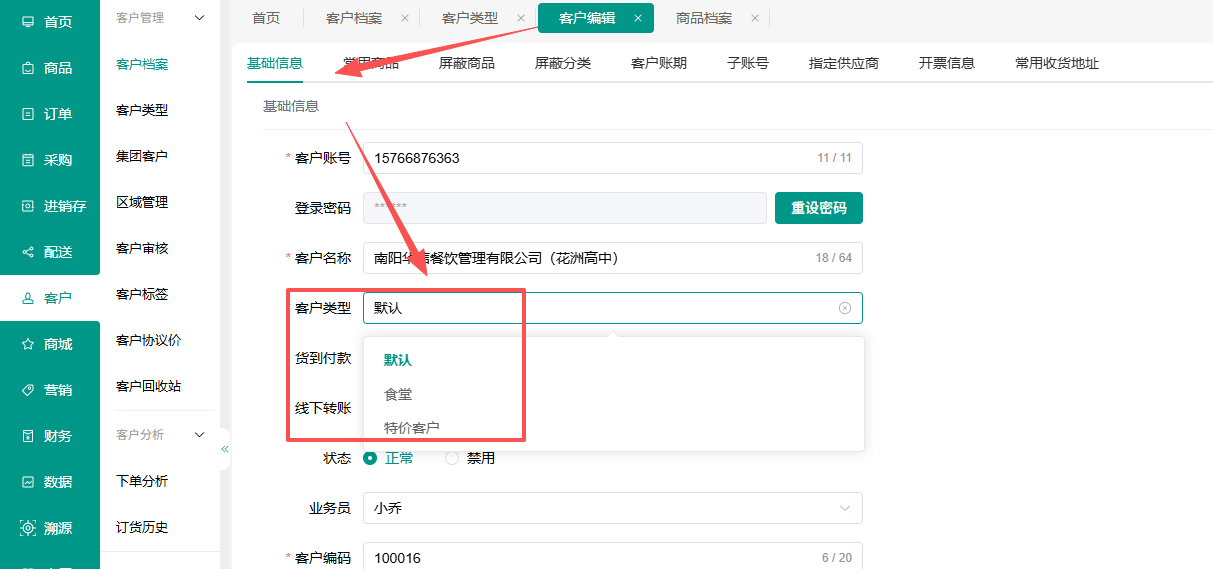This screenshot has width=1213, height=569.
Task: Close the 客户档案 tab
Action: [x=404, y=18]
